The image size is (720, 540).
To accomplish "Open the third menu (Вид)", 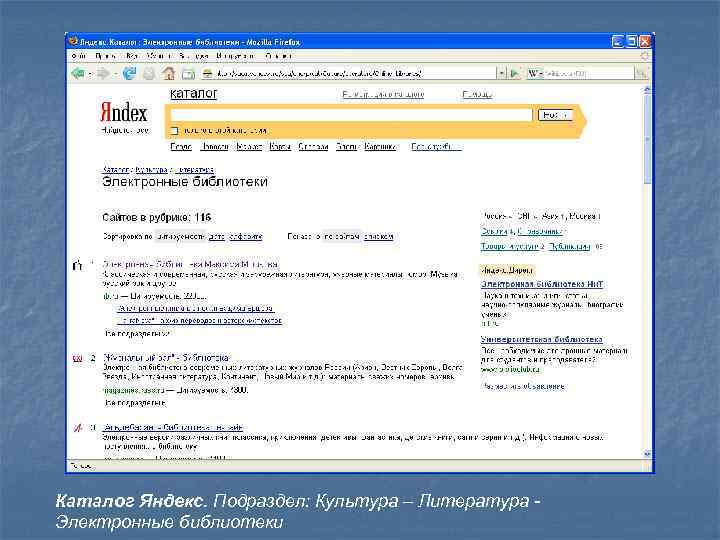I will point(132,56).
